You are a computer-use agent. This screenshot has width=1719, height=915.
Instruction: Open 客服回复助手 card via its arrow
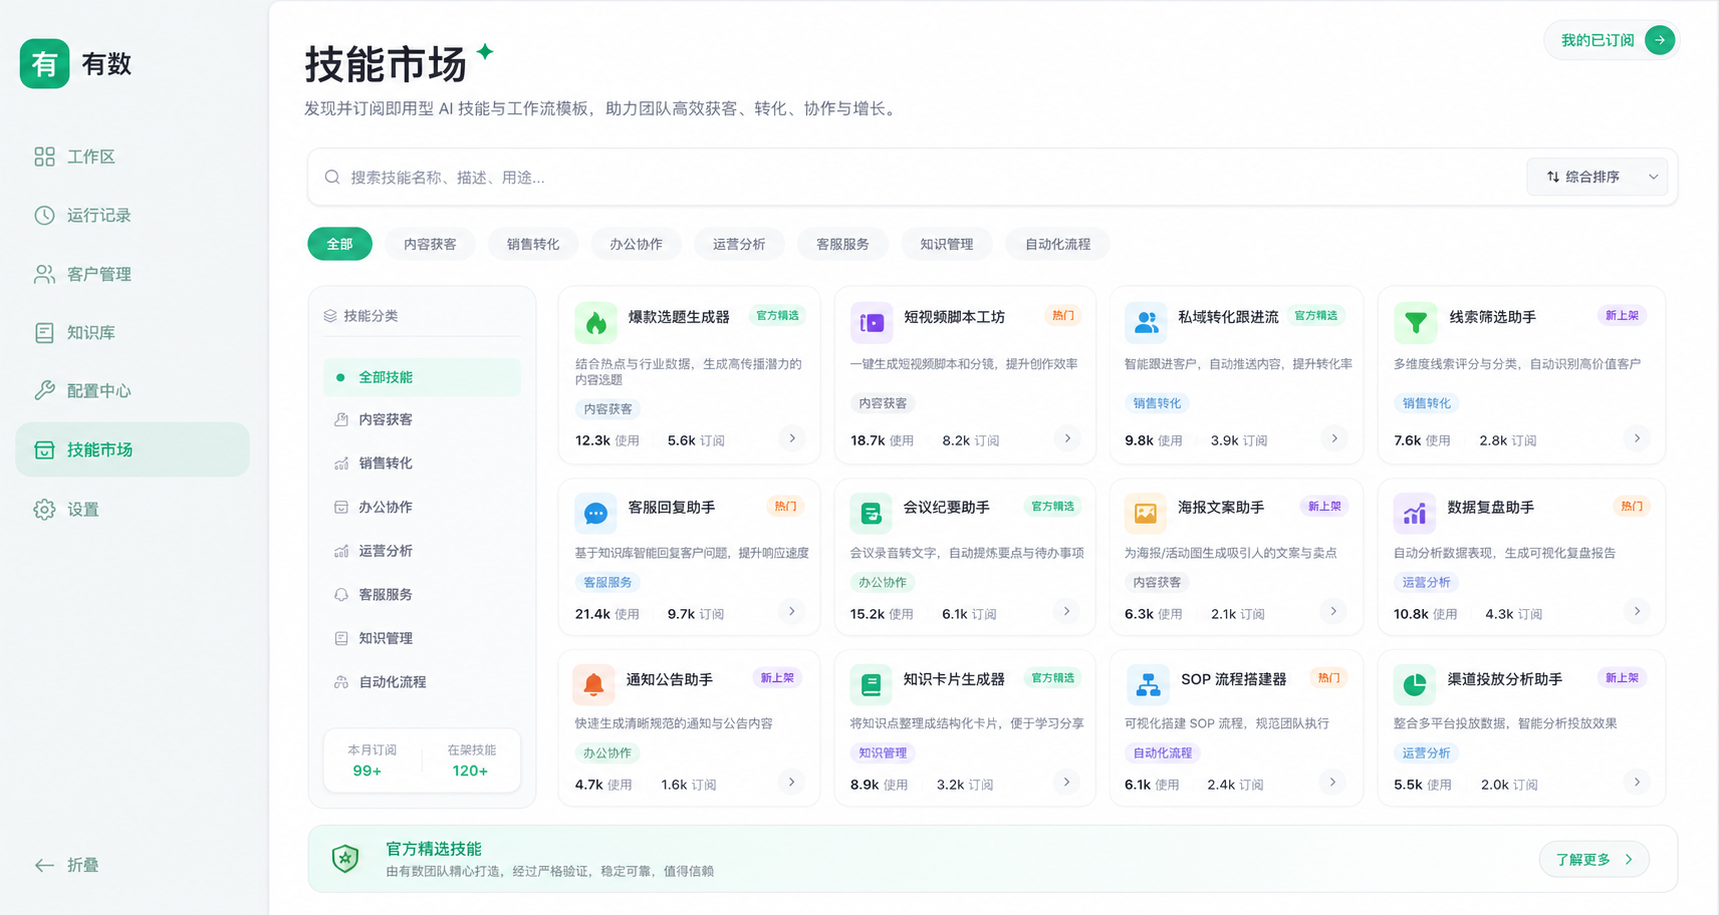coord(792,611)
